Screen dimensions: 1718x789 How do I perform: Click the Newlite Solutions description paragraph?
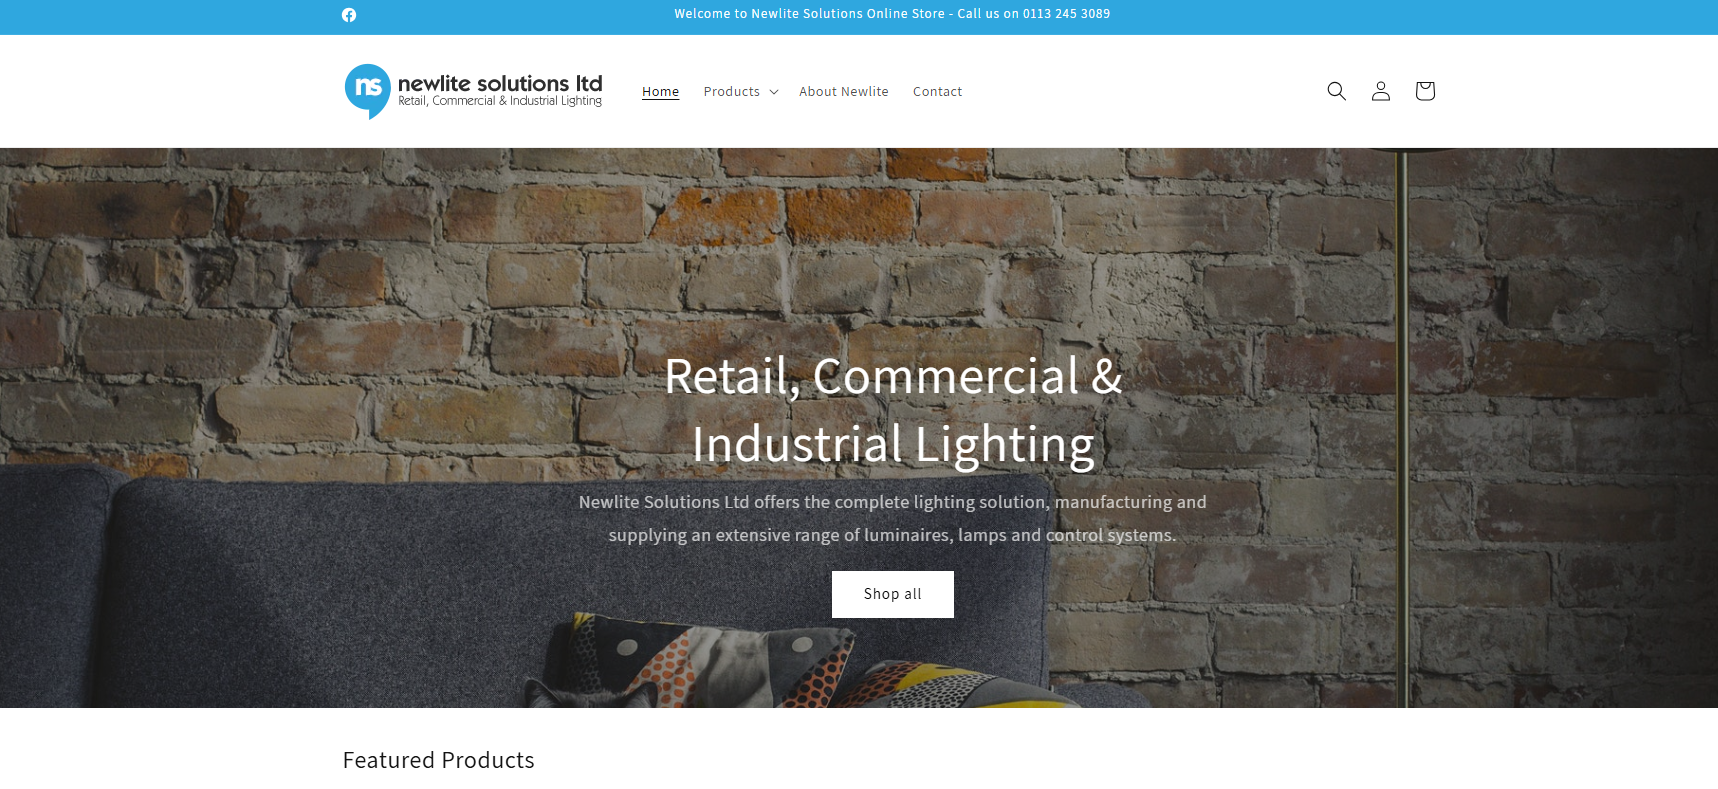point(893,518)
